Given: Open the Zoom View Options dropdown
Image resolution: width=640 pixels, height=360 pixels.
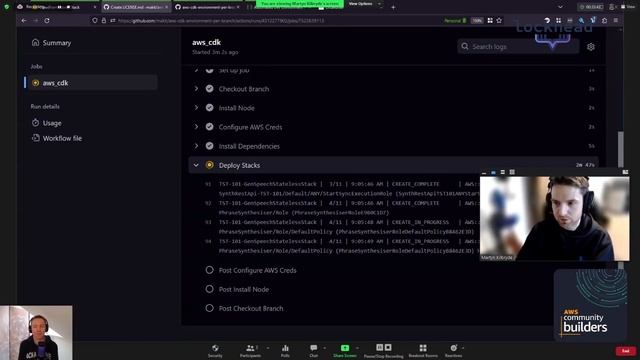Looking at the screenshot, I should coord(363,4).
